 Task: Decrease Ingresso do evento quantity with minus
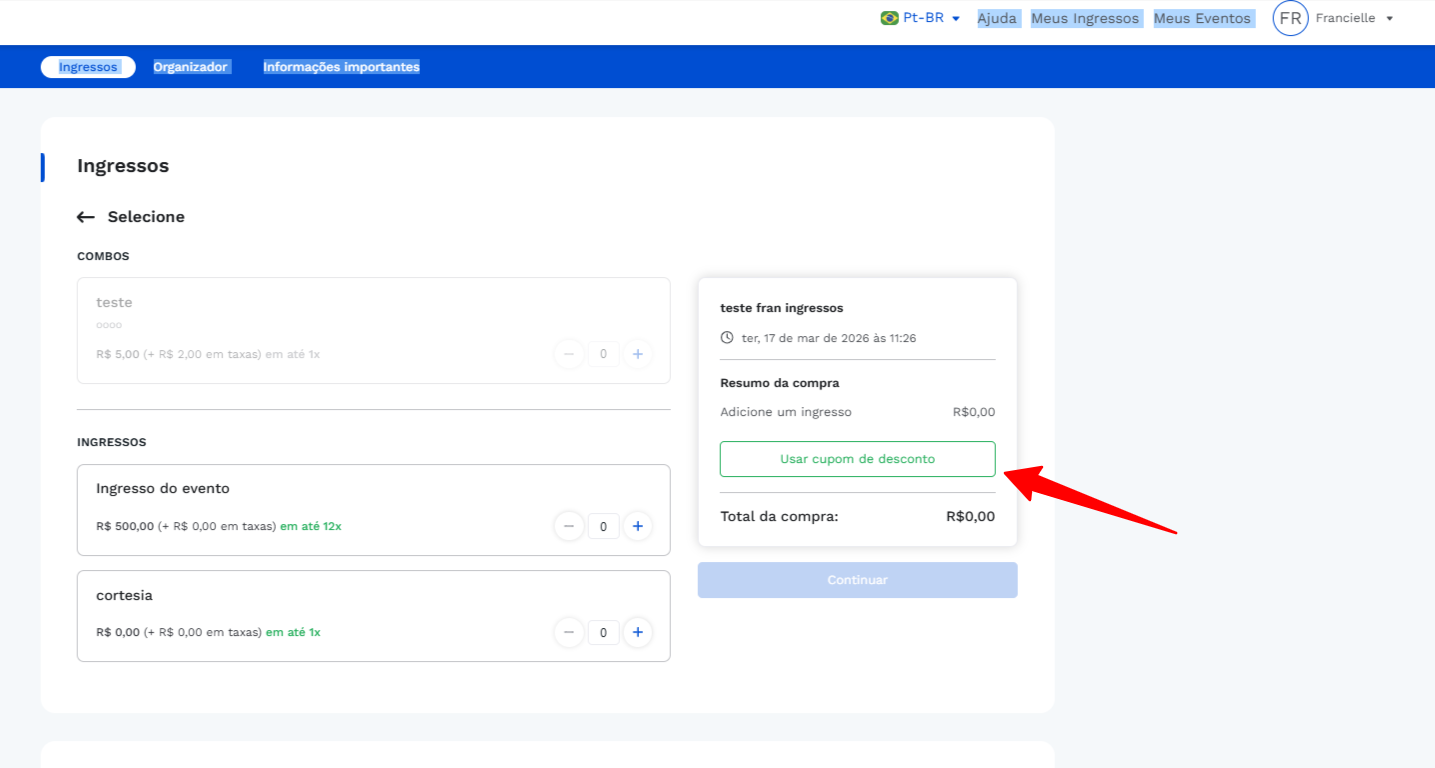pos(569,526)
